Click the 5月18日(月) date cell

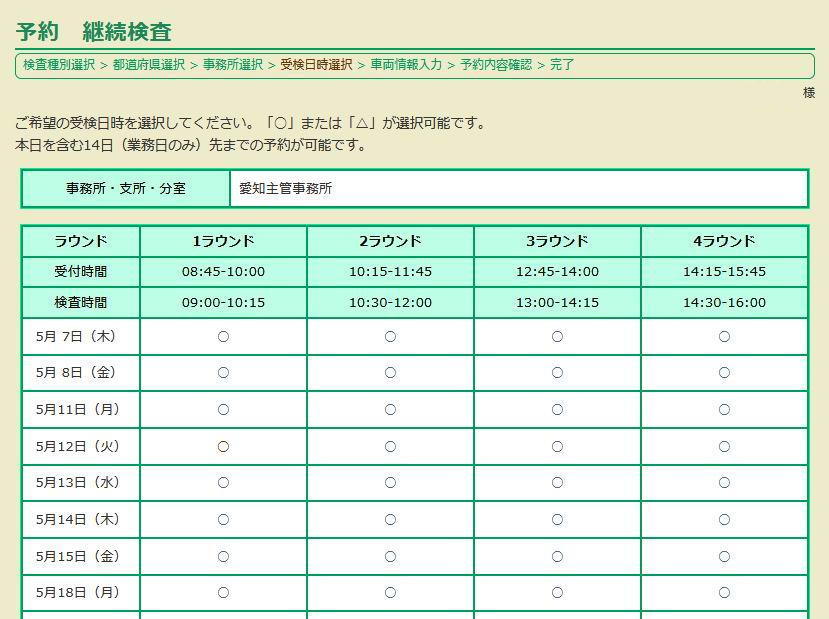pos(80,593)
